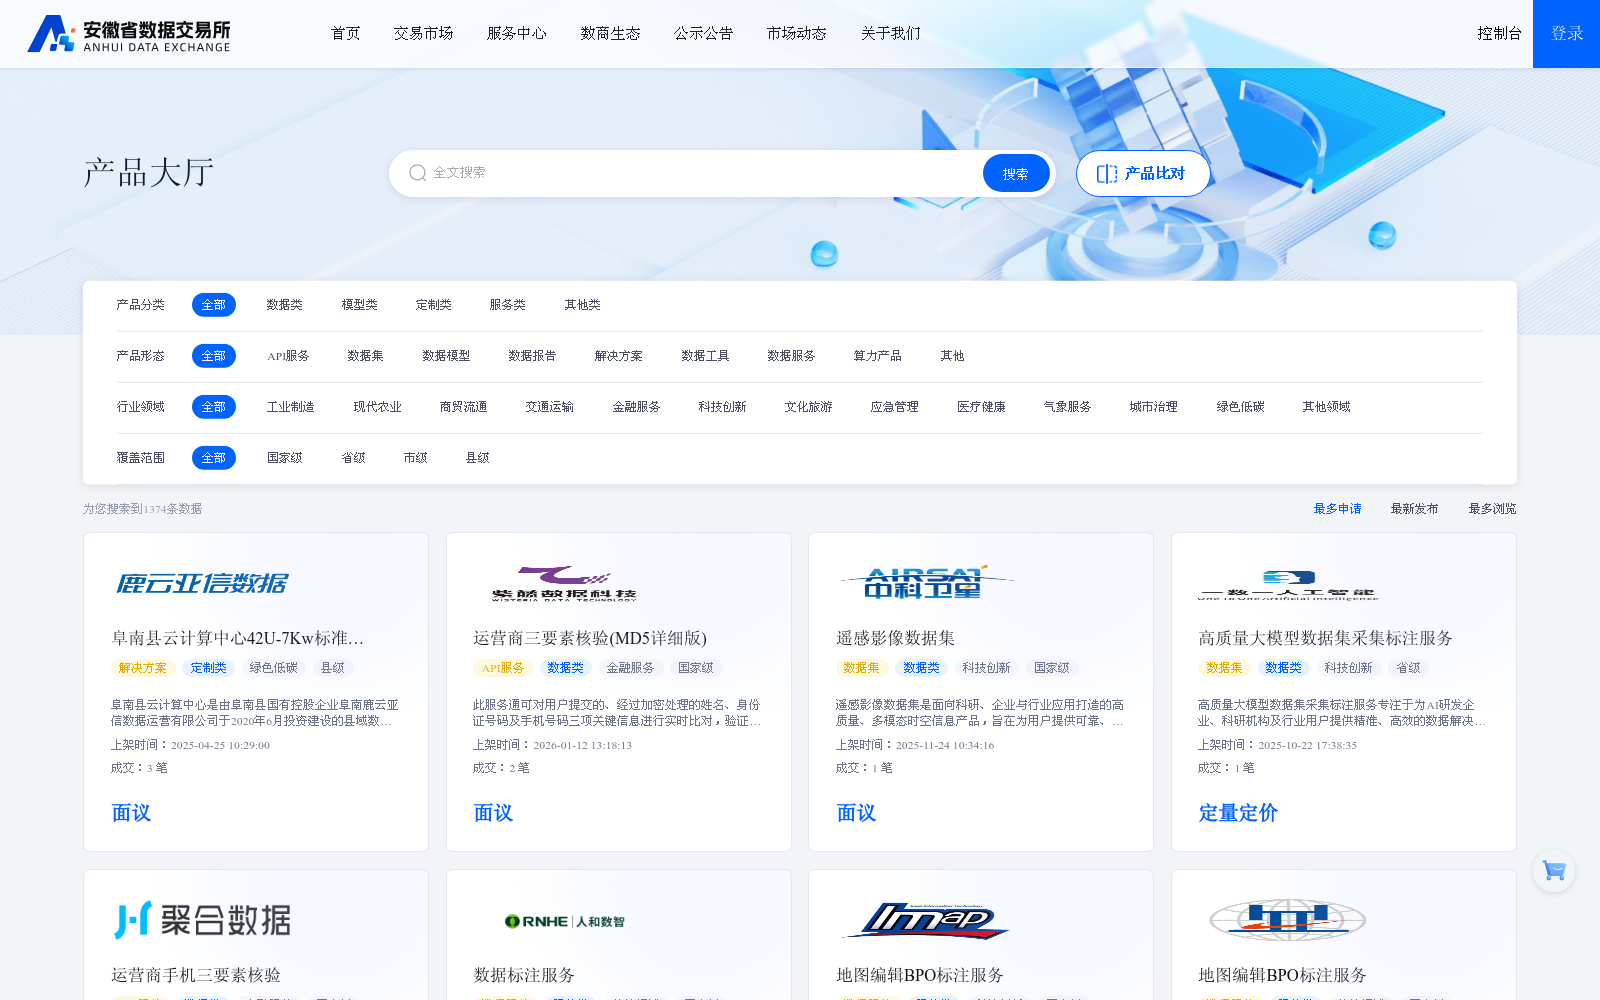
Task: Open 数商生态 navigation item
Action: click(610, 33)
